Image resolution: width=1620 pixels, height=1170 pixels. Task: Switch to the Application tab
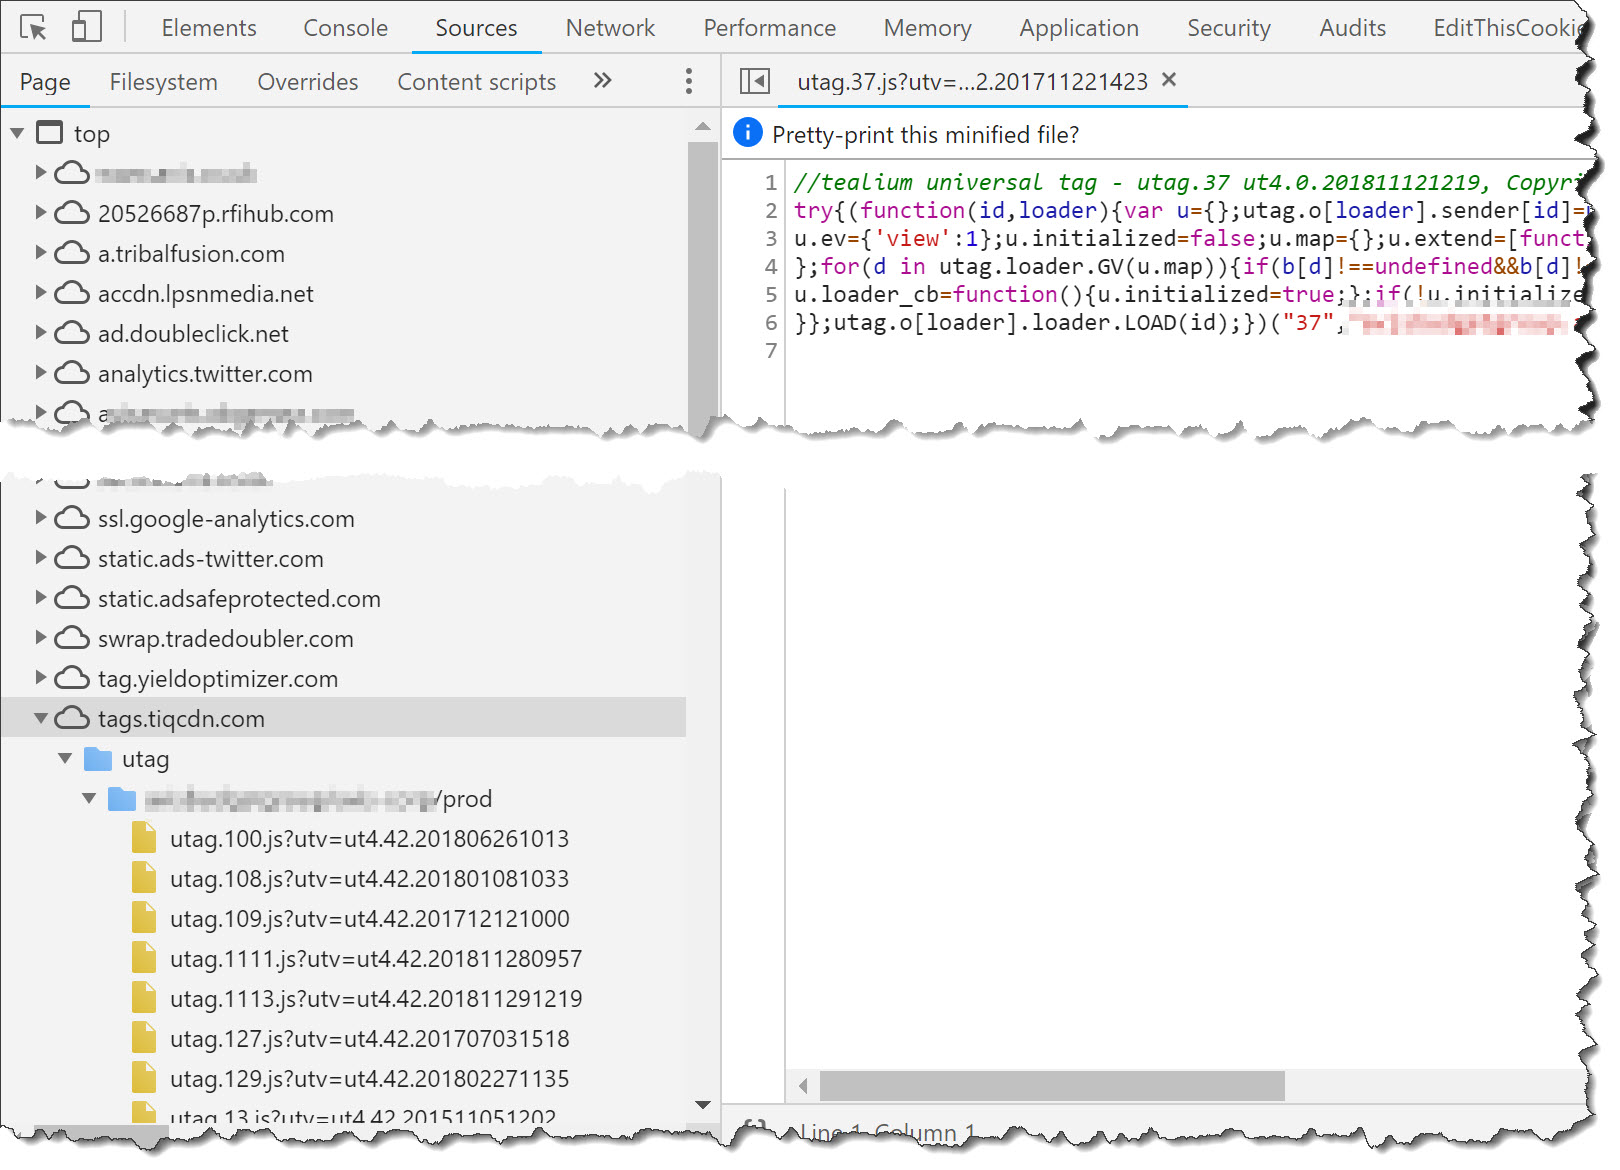click(x=1079, y=28)
